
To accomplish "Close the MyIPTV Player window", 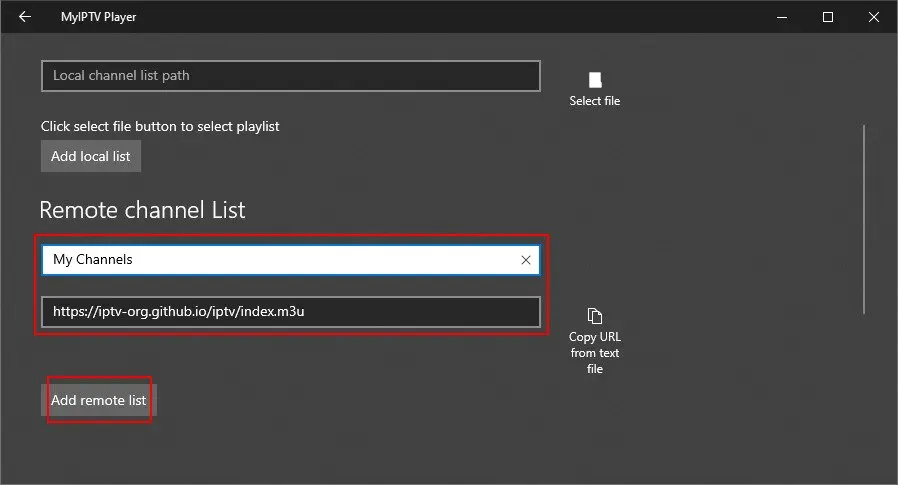I will pos(873,17).
